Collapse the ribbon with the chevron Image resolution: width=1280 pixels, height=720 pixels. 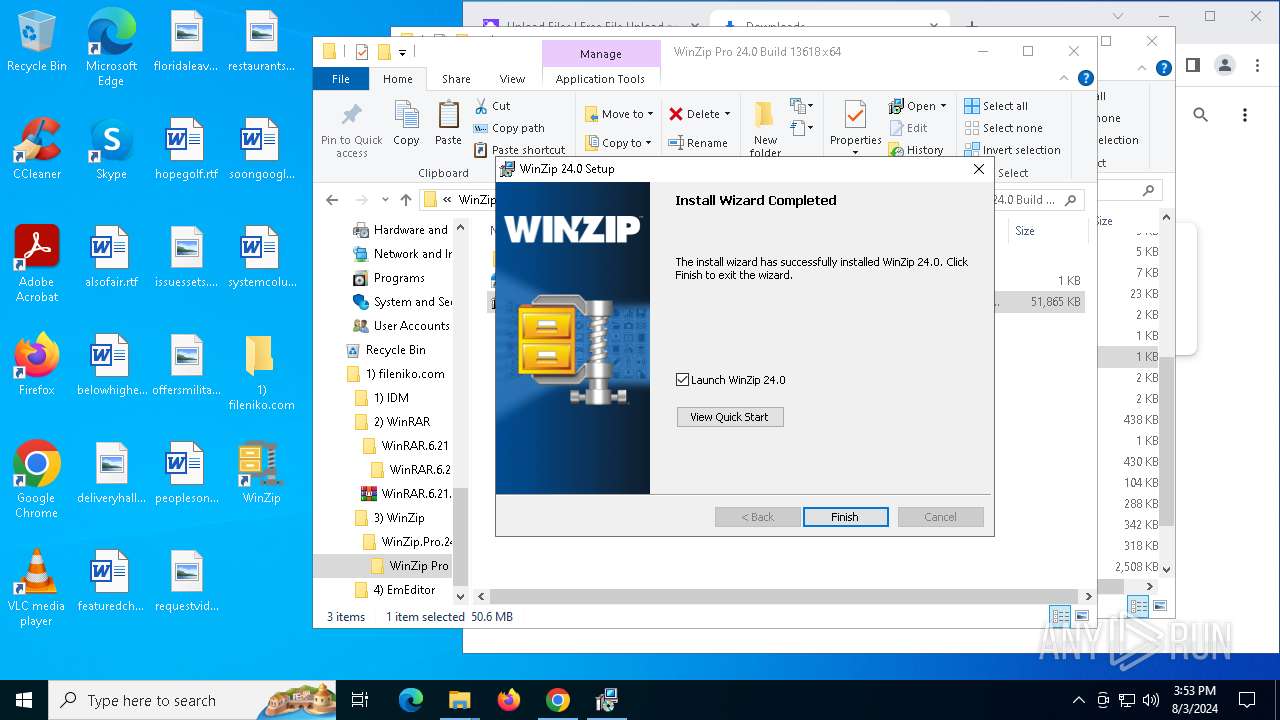[x=1064, y=78]
